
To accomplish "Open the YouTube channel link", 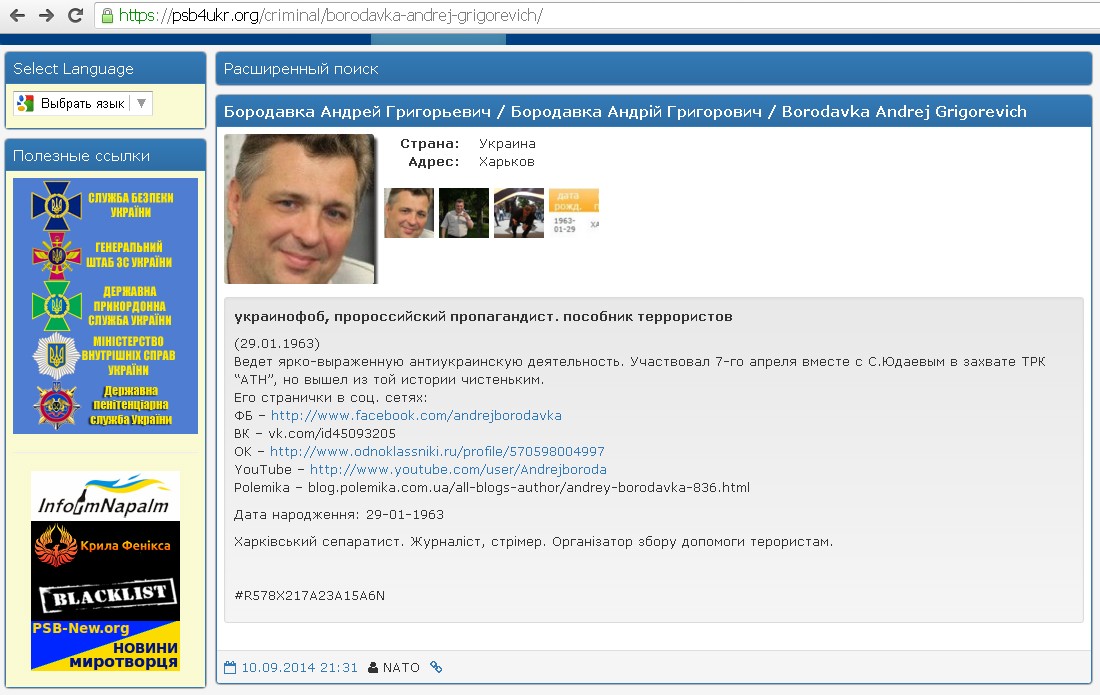I will [x=458, y=469].
